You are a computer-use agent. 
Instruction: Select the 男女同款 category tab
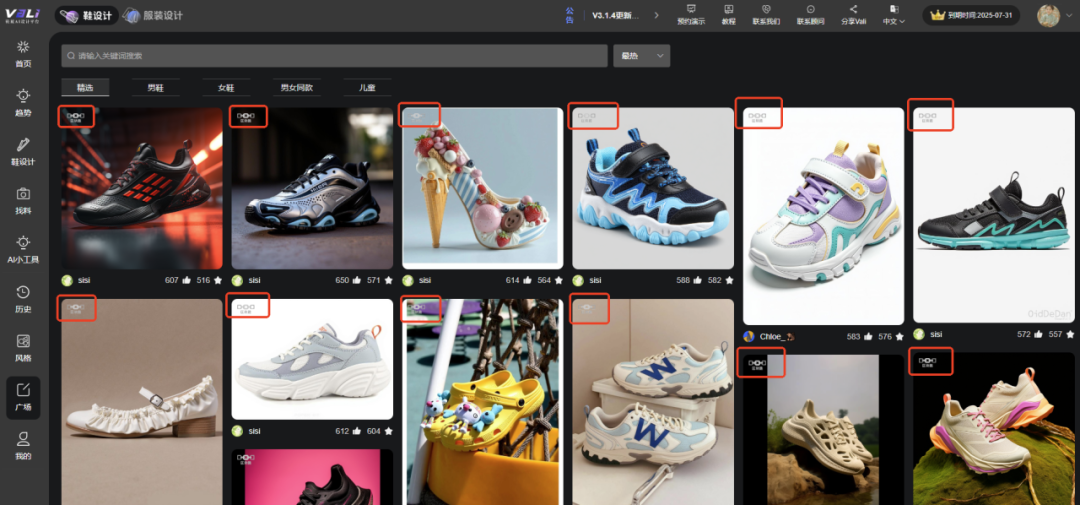pos(297,87)
